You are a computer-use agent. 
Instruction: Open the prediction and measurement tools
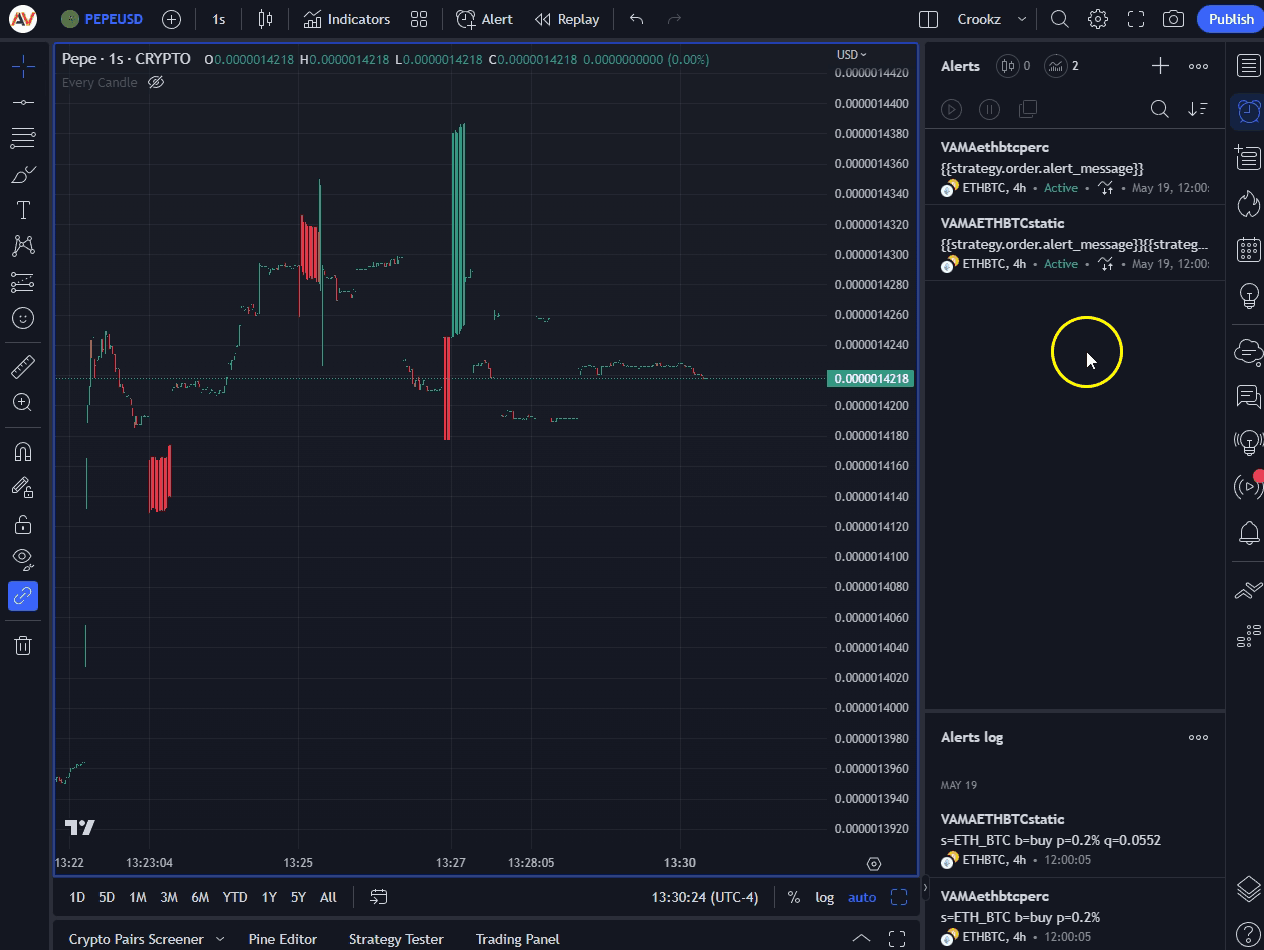coord(23,282)
